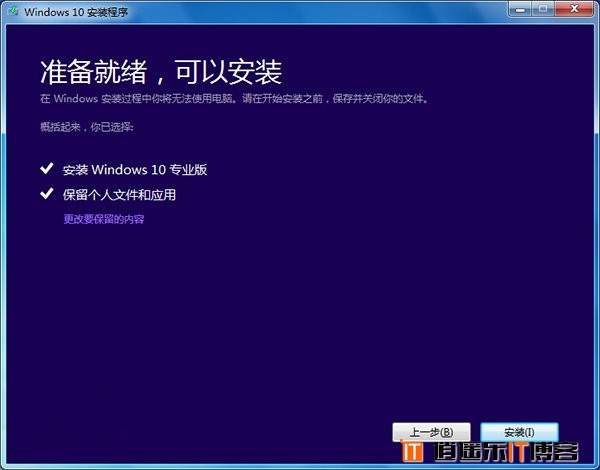This screenshot has height=470, width=600.
Task: Select the text 保留个人文件和应用
Action: [119, 195]
